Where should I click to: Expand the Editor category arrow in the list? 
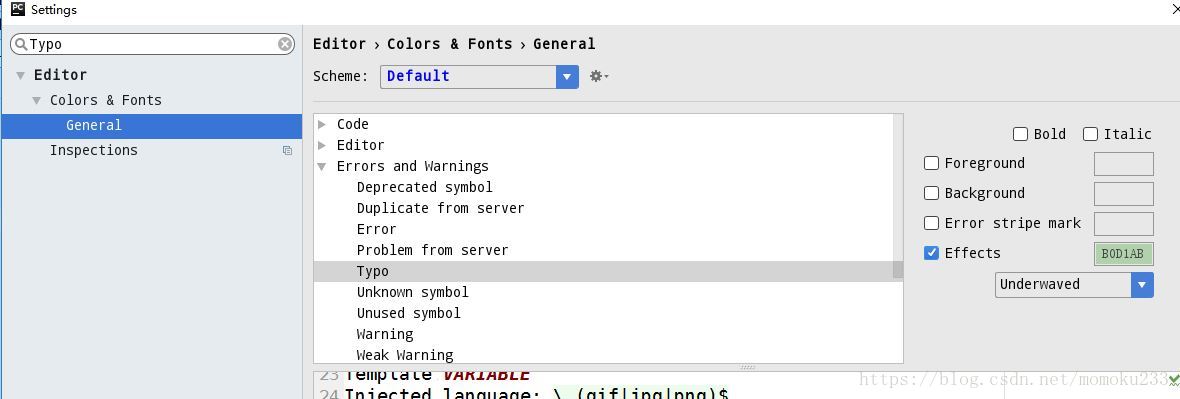pos(322,145)
